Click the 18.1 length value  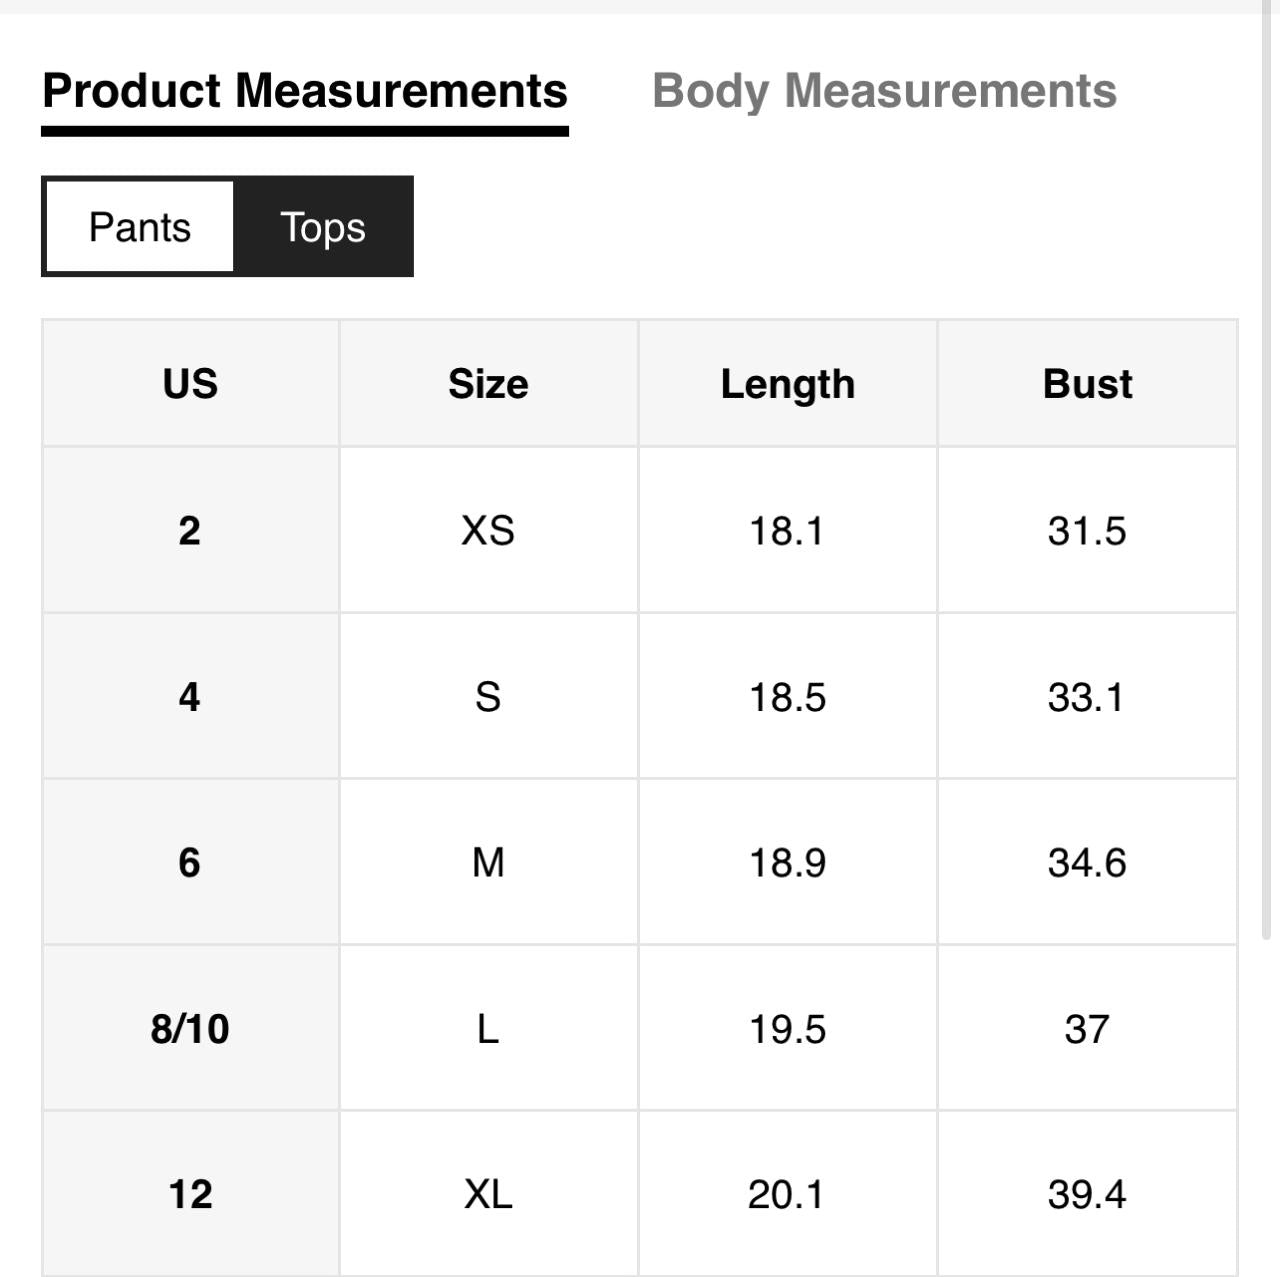point(787,530)
